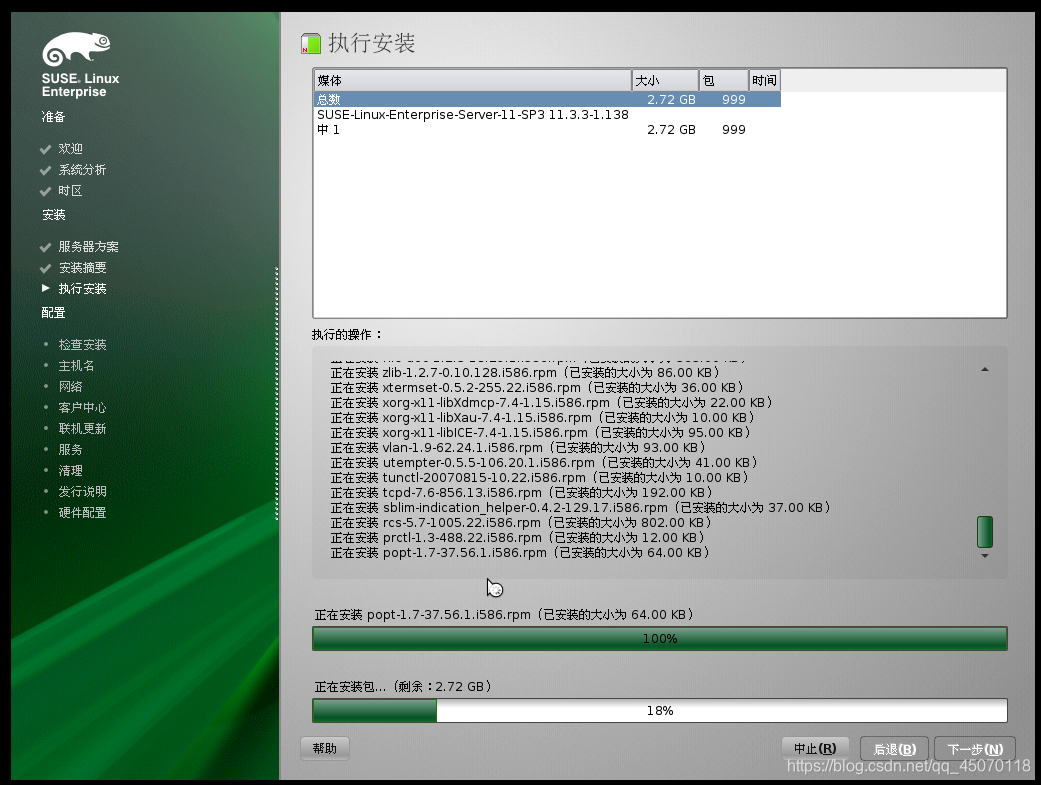
Task: Click the 100% package progress bar
Action: pyautogui.click(x=659, y=638)
